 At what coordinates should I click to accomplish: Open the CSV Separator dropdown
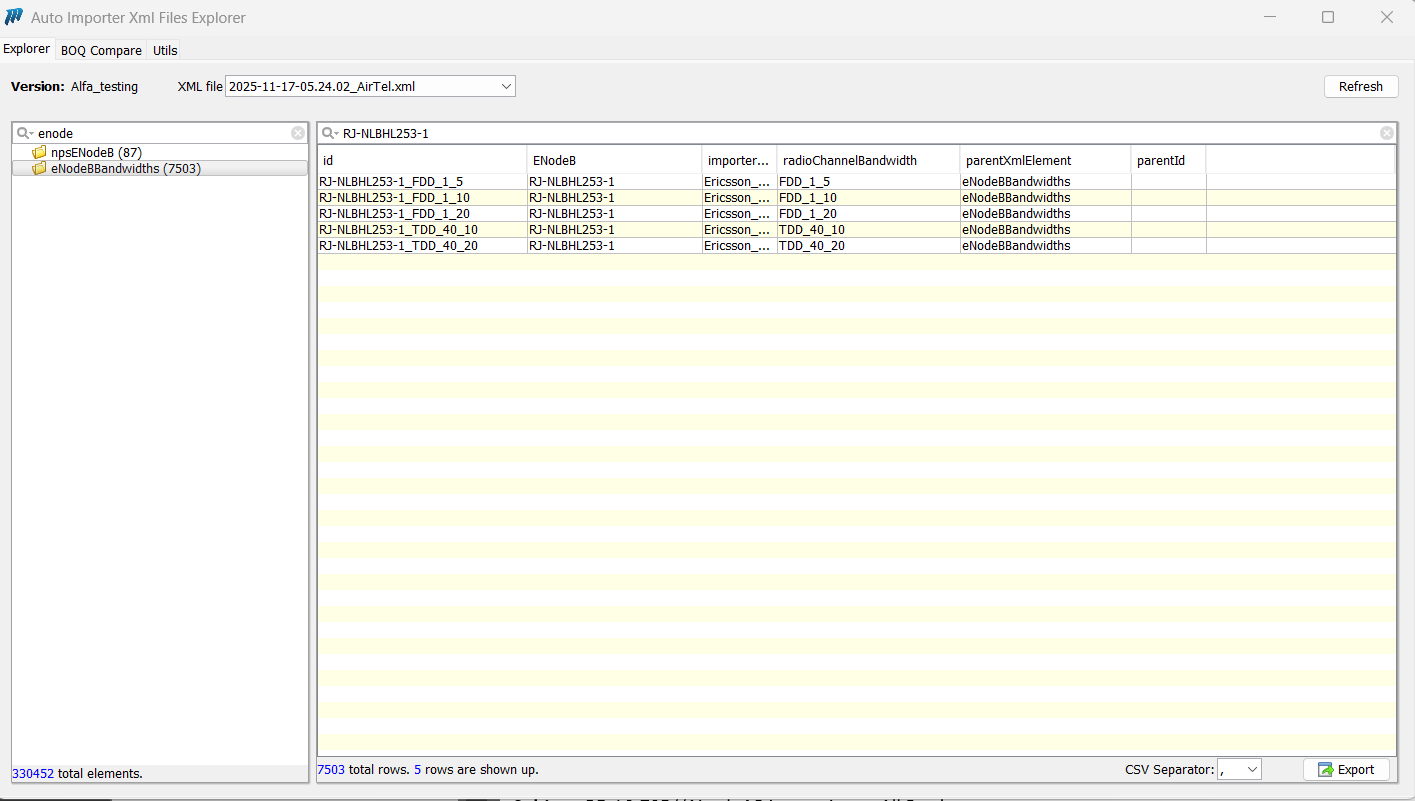[x=1252, y=769]
